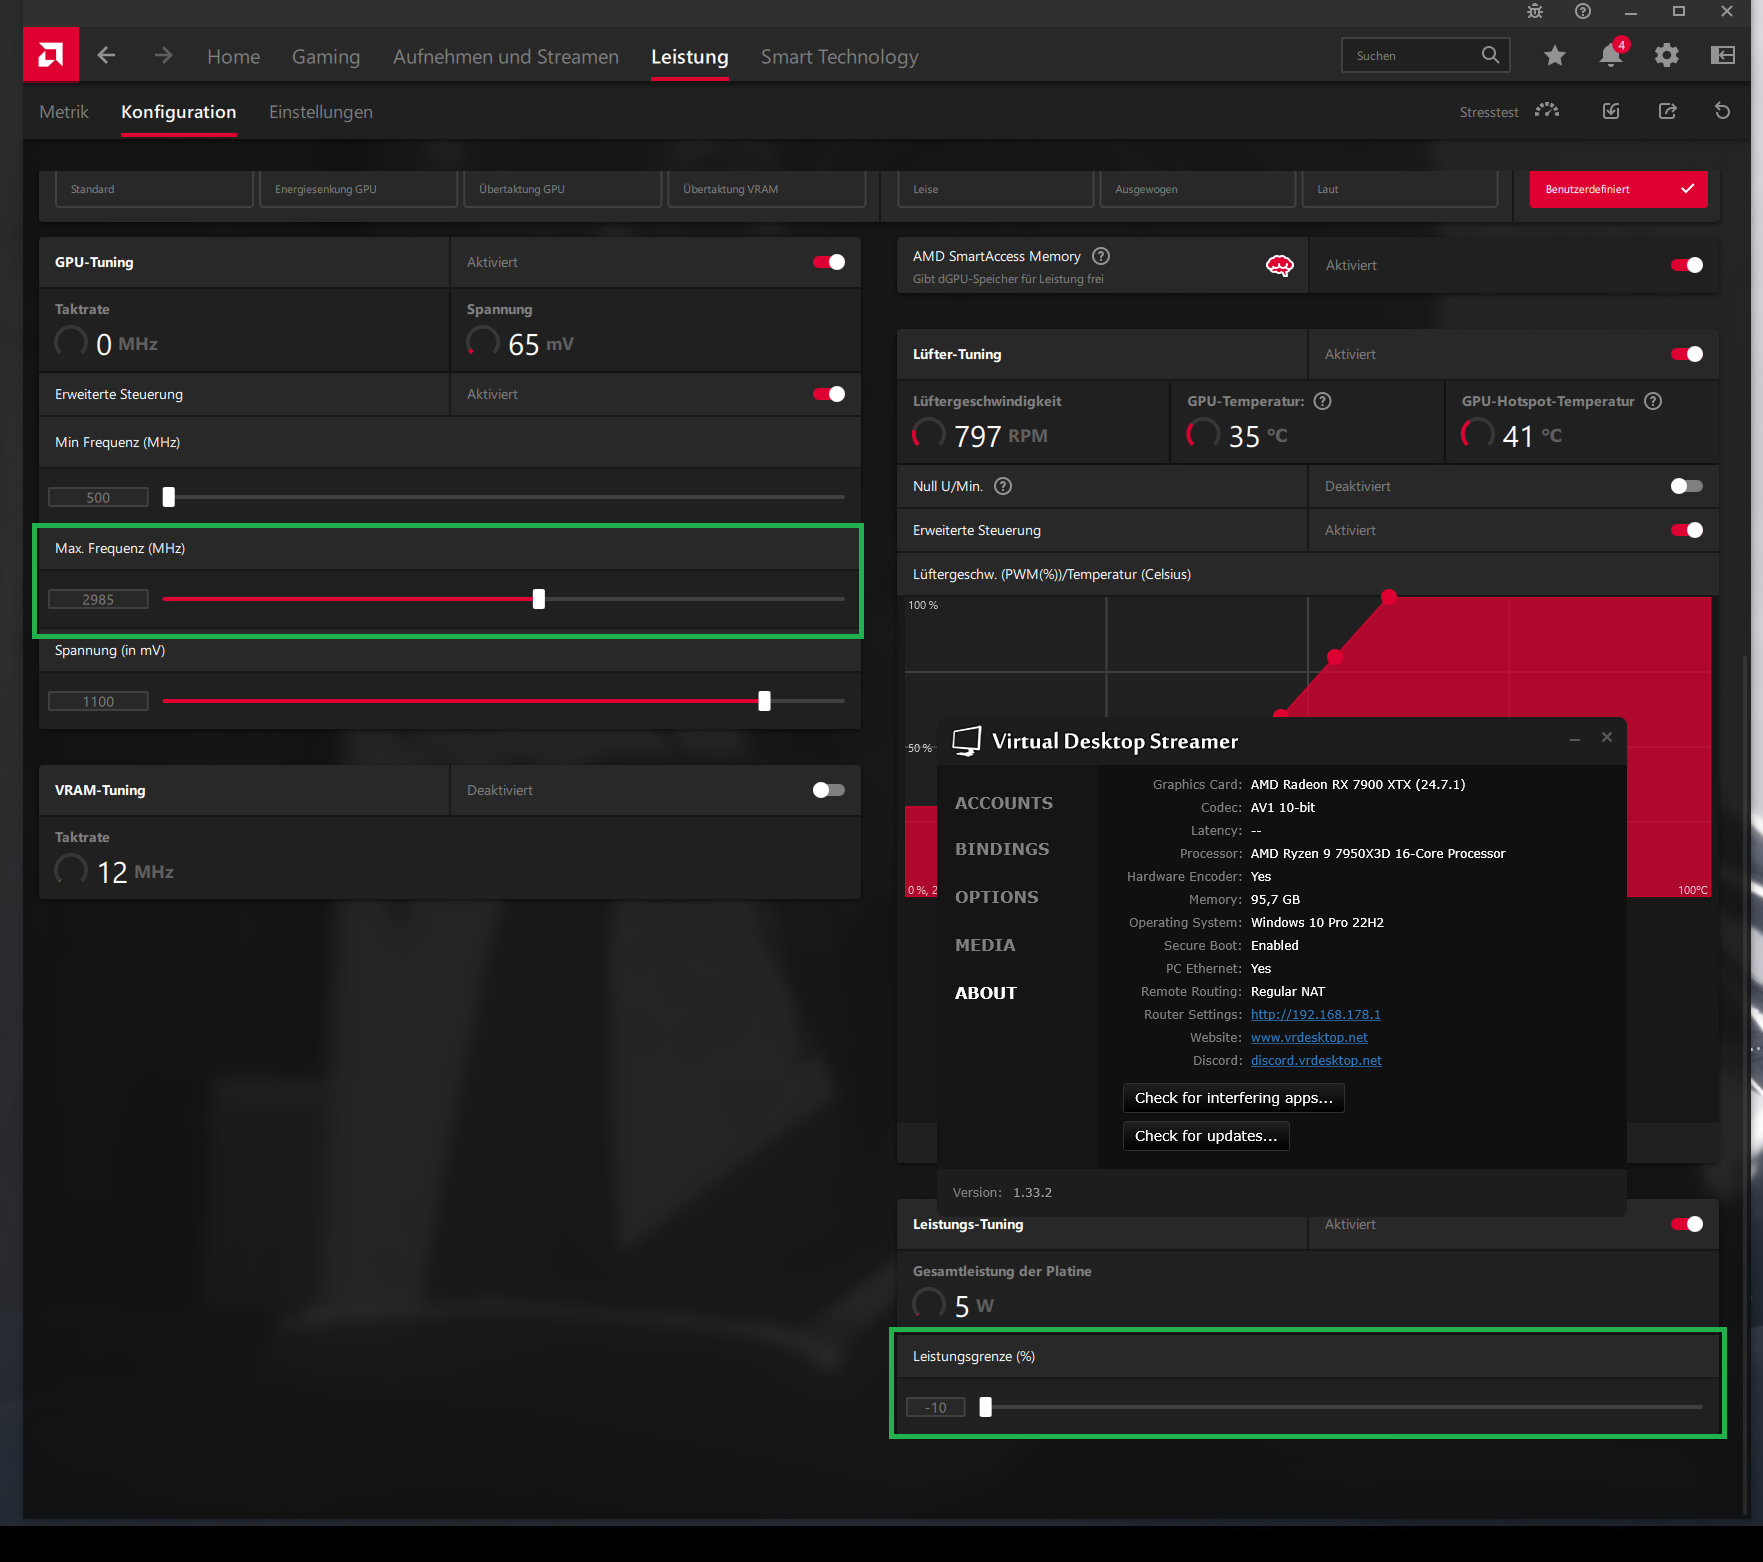Click Check for updates button
The width and height of the screenshot is (1763, 1562).
[x=1206, y=1136]
